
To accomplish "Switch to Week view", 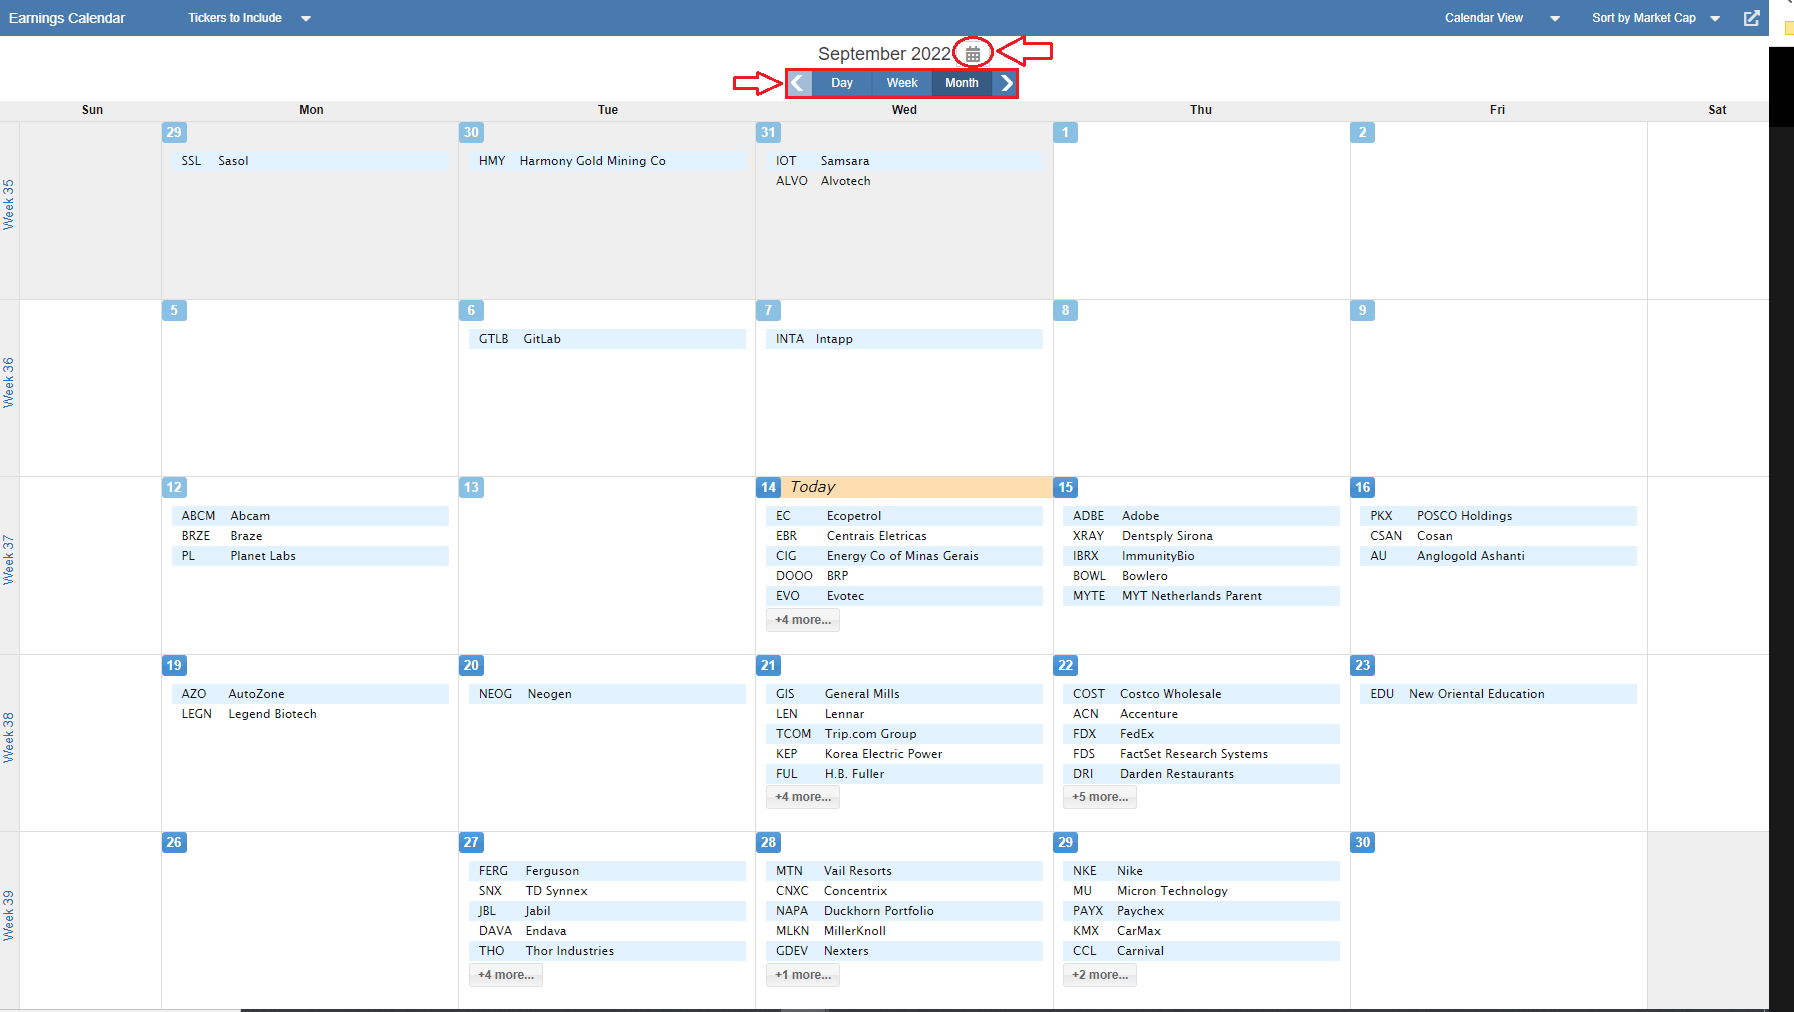I will 902,83.
